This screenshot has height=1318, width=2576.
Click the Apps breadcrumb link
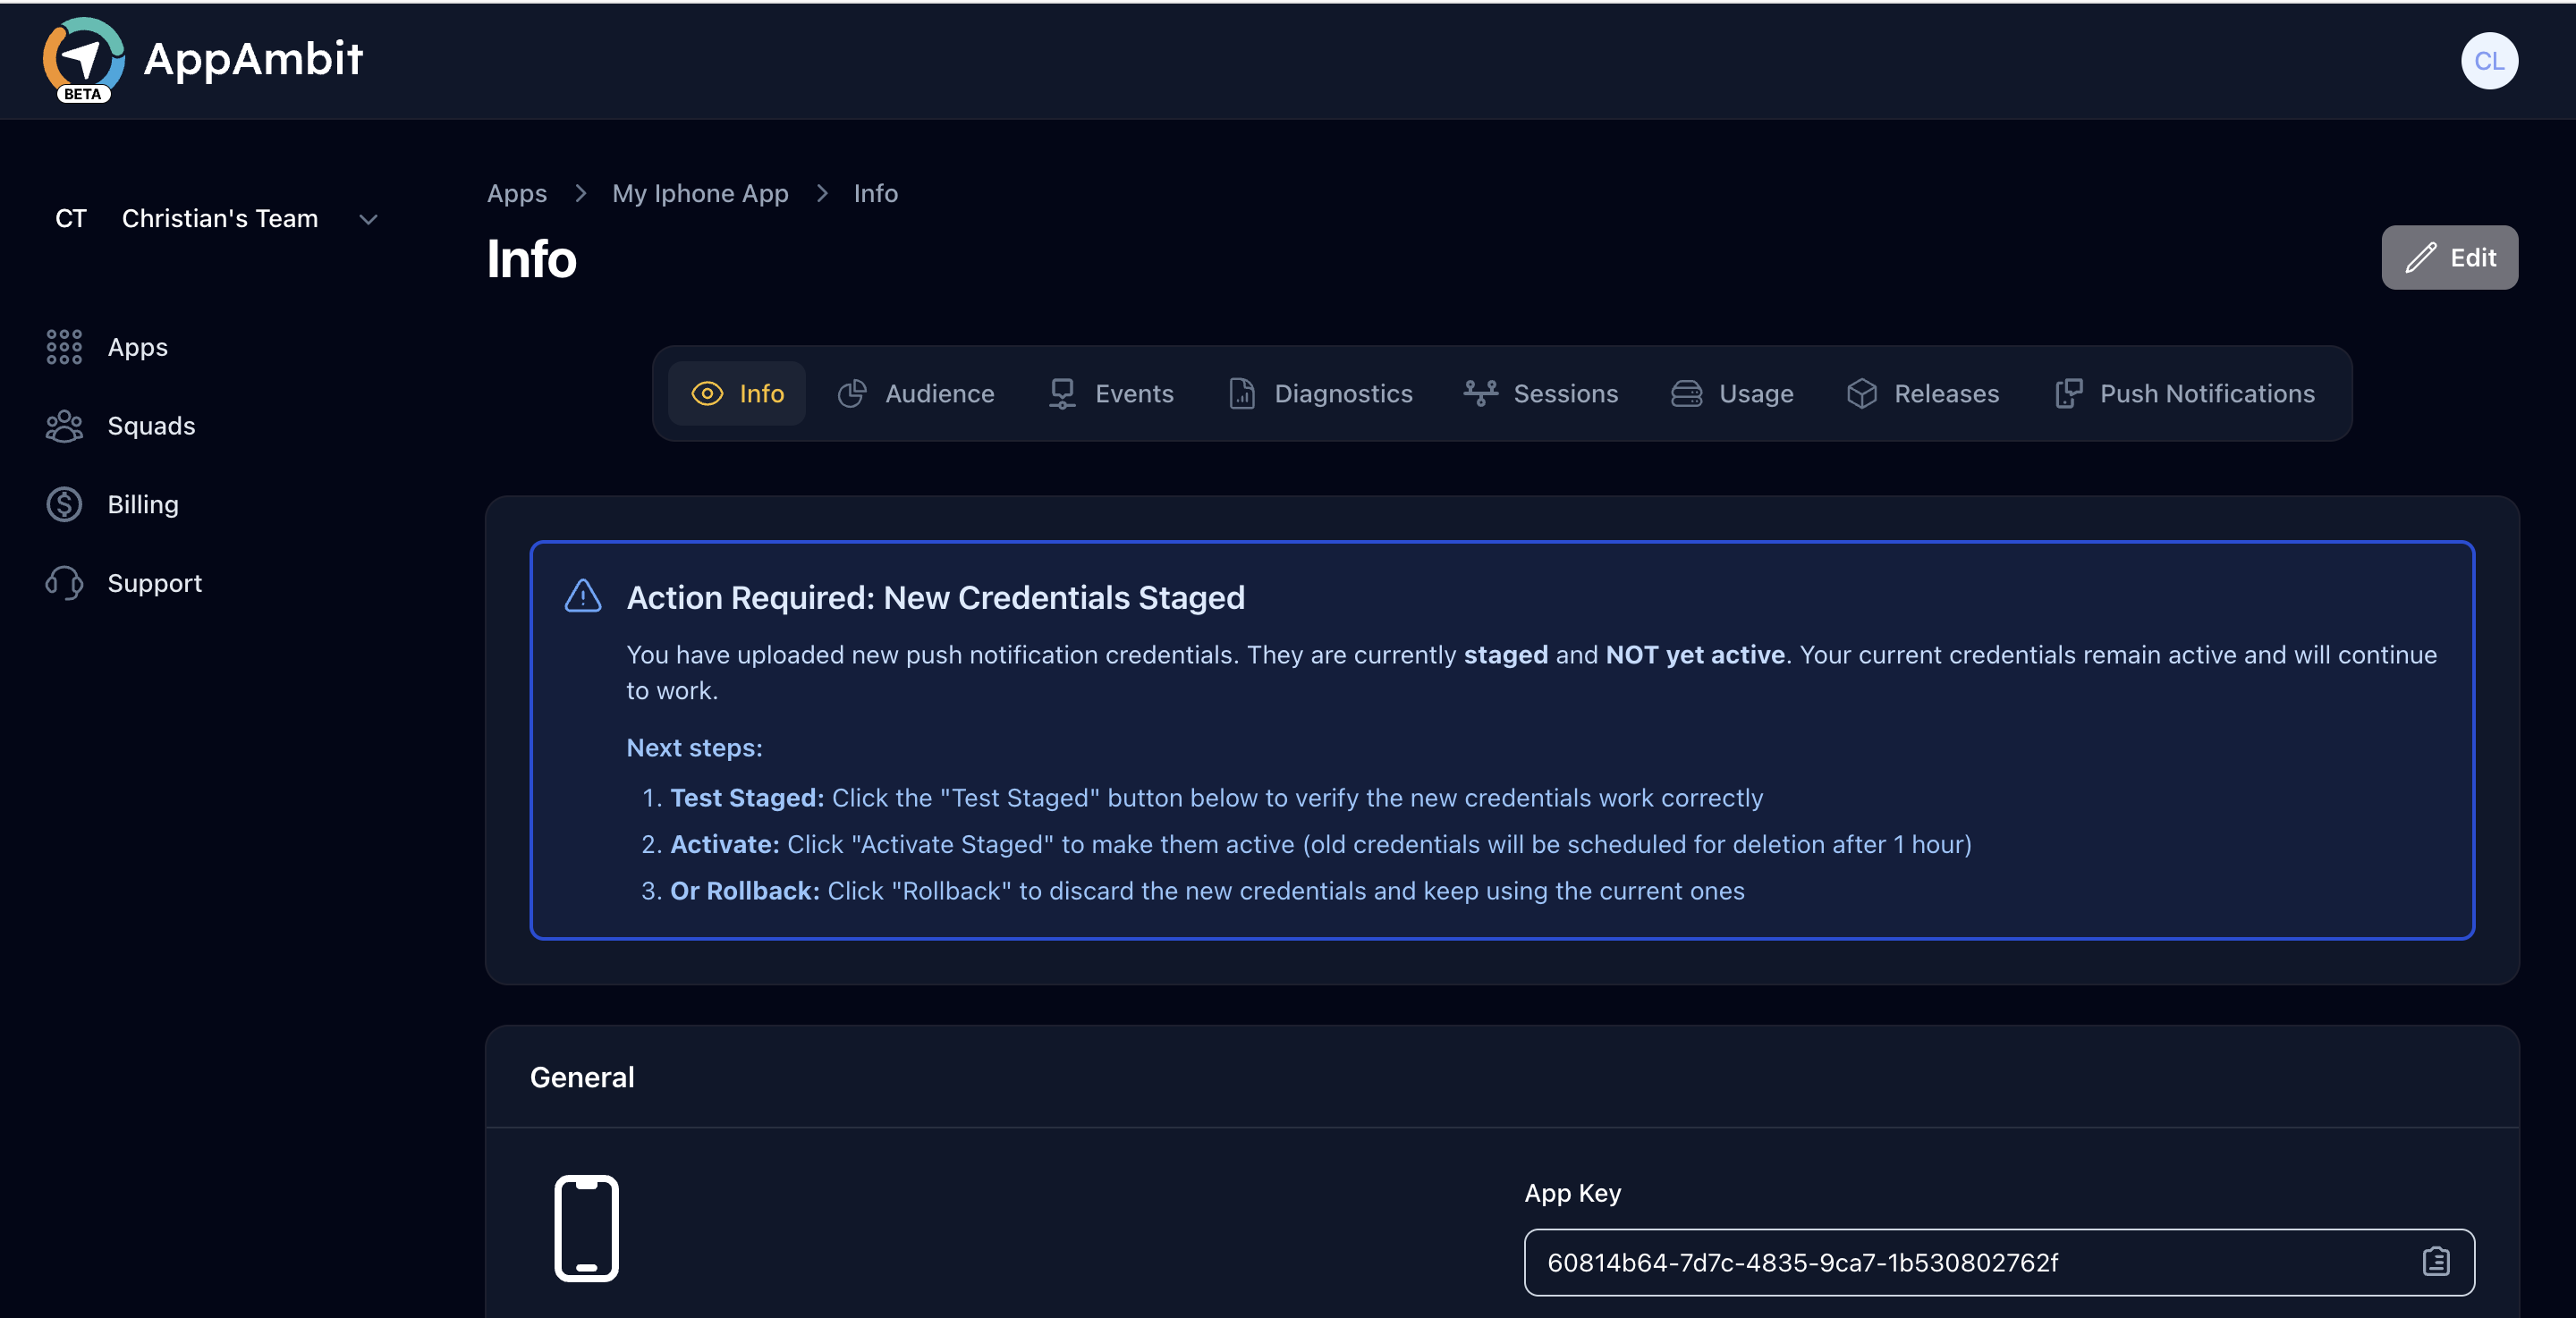[517, 194]
